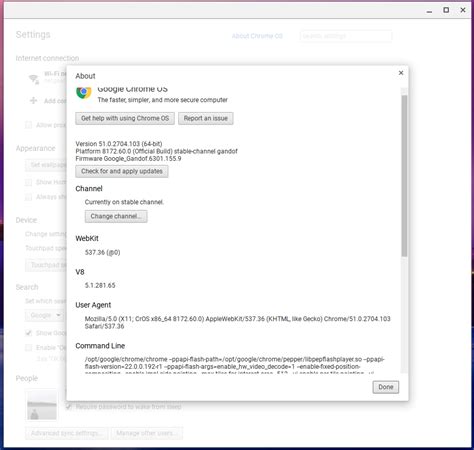Select the Platform 8172.60.0 text line
The height and width of the screenshot is (450, 474).
[156, 151]
